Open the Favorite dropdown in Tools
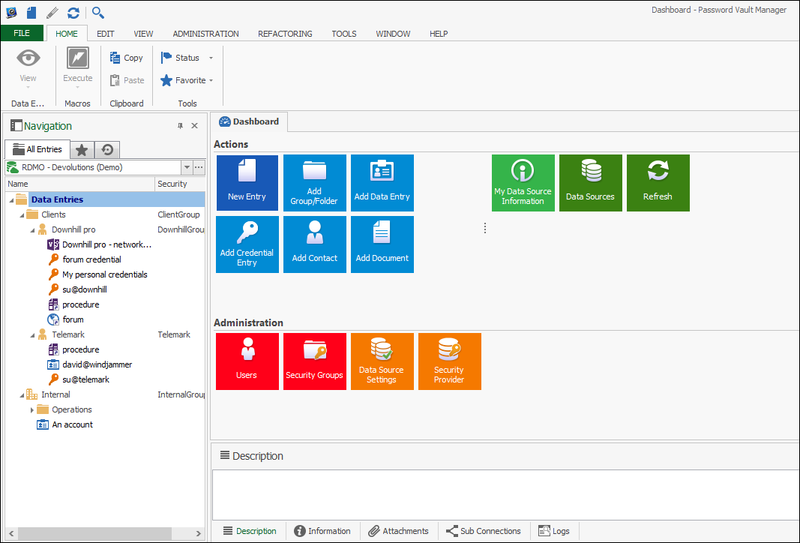 [x=211, y=81]
